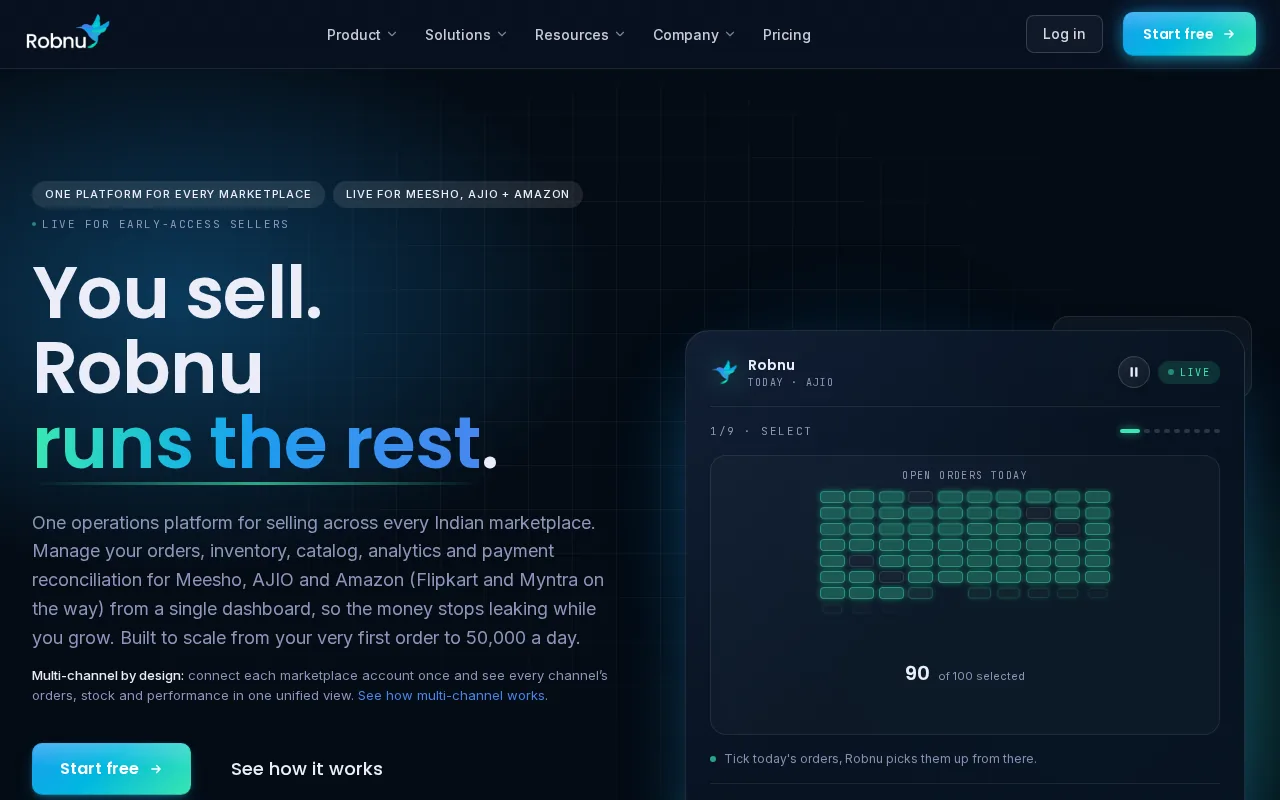This screenshot has height=800, width=1280.
Task: Click 'One platform for every marketplace' pill
Action: tap(178, 194)
